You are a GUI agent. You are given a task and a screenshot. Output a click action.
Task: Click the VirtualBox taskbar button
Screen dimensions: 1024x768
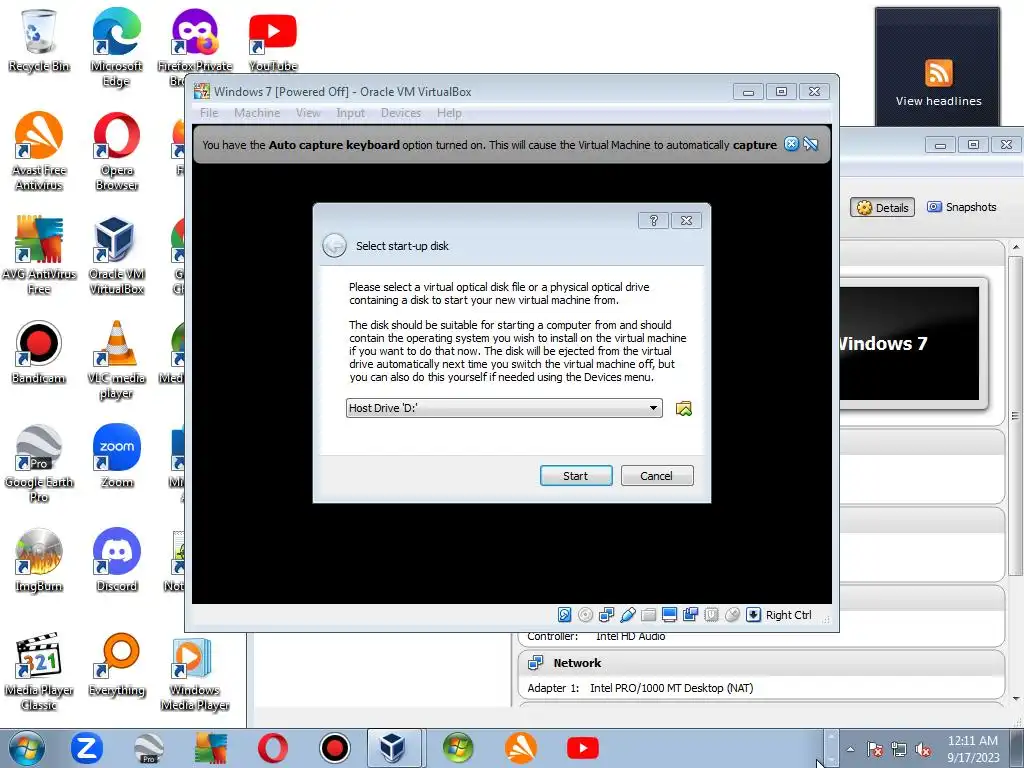[x=393, y=748]
